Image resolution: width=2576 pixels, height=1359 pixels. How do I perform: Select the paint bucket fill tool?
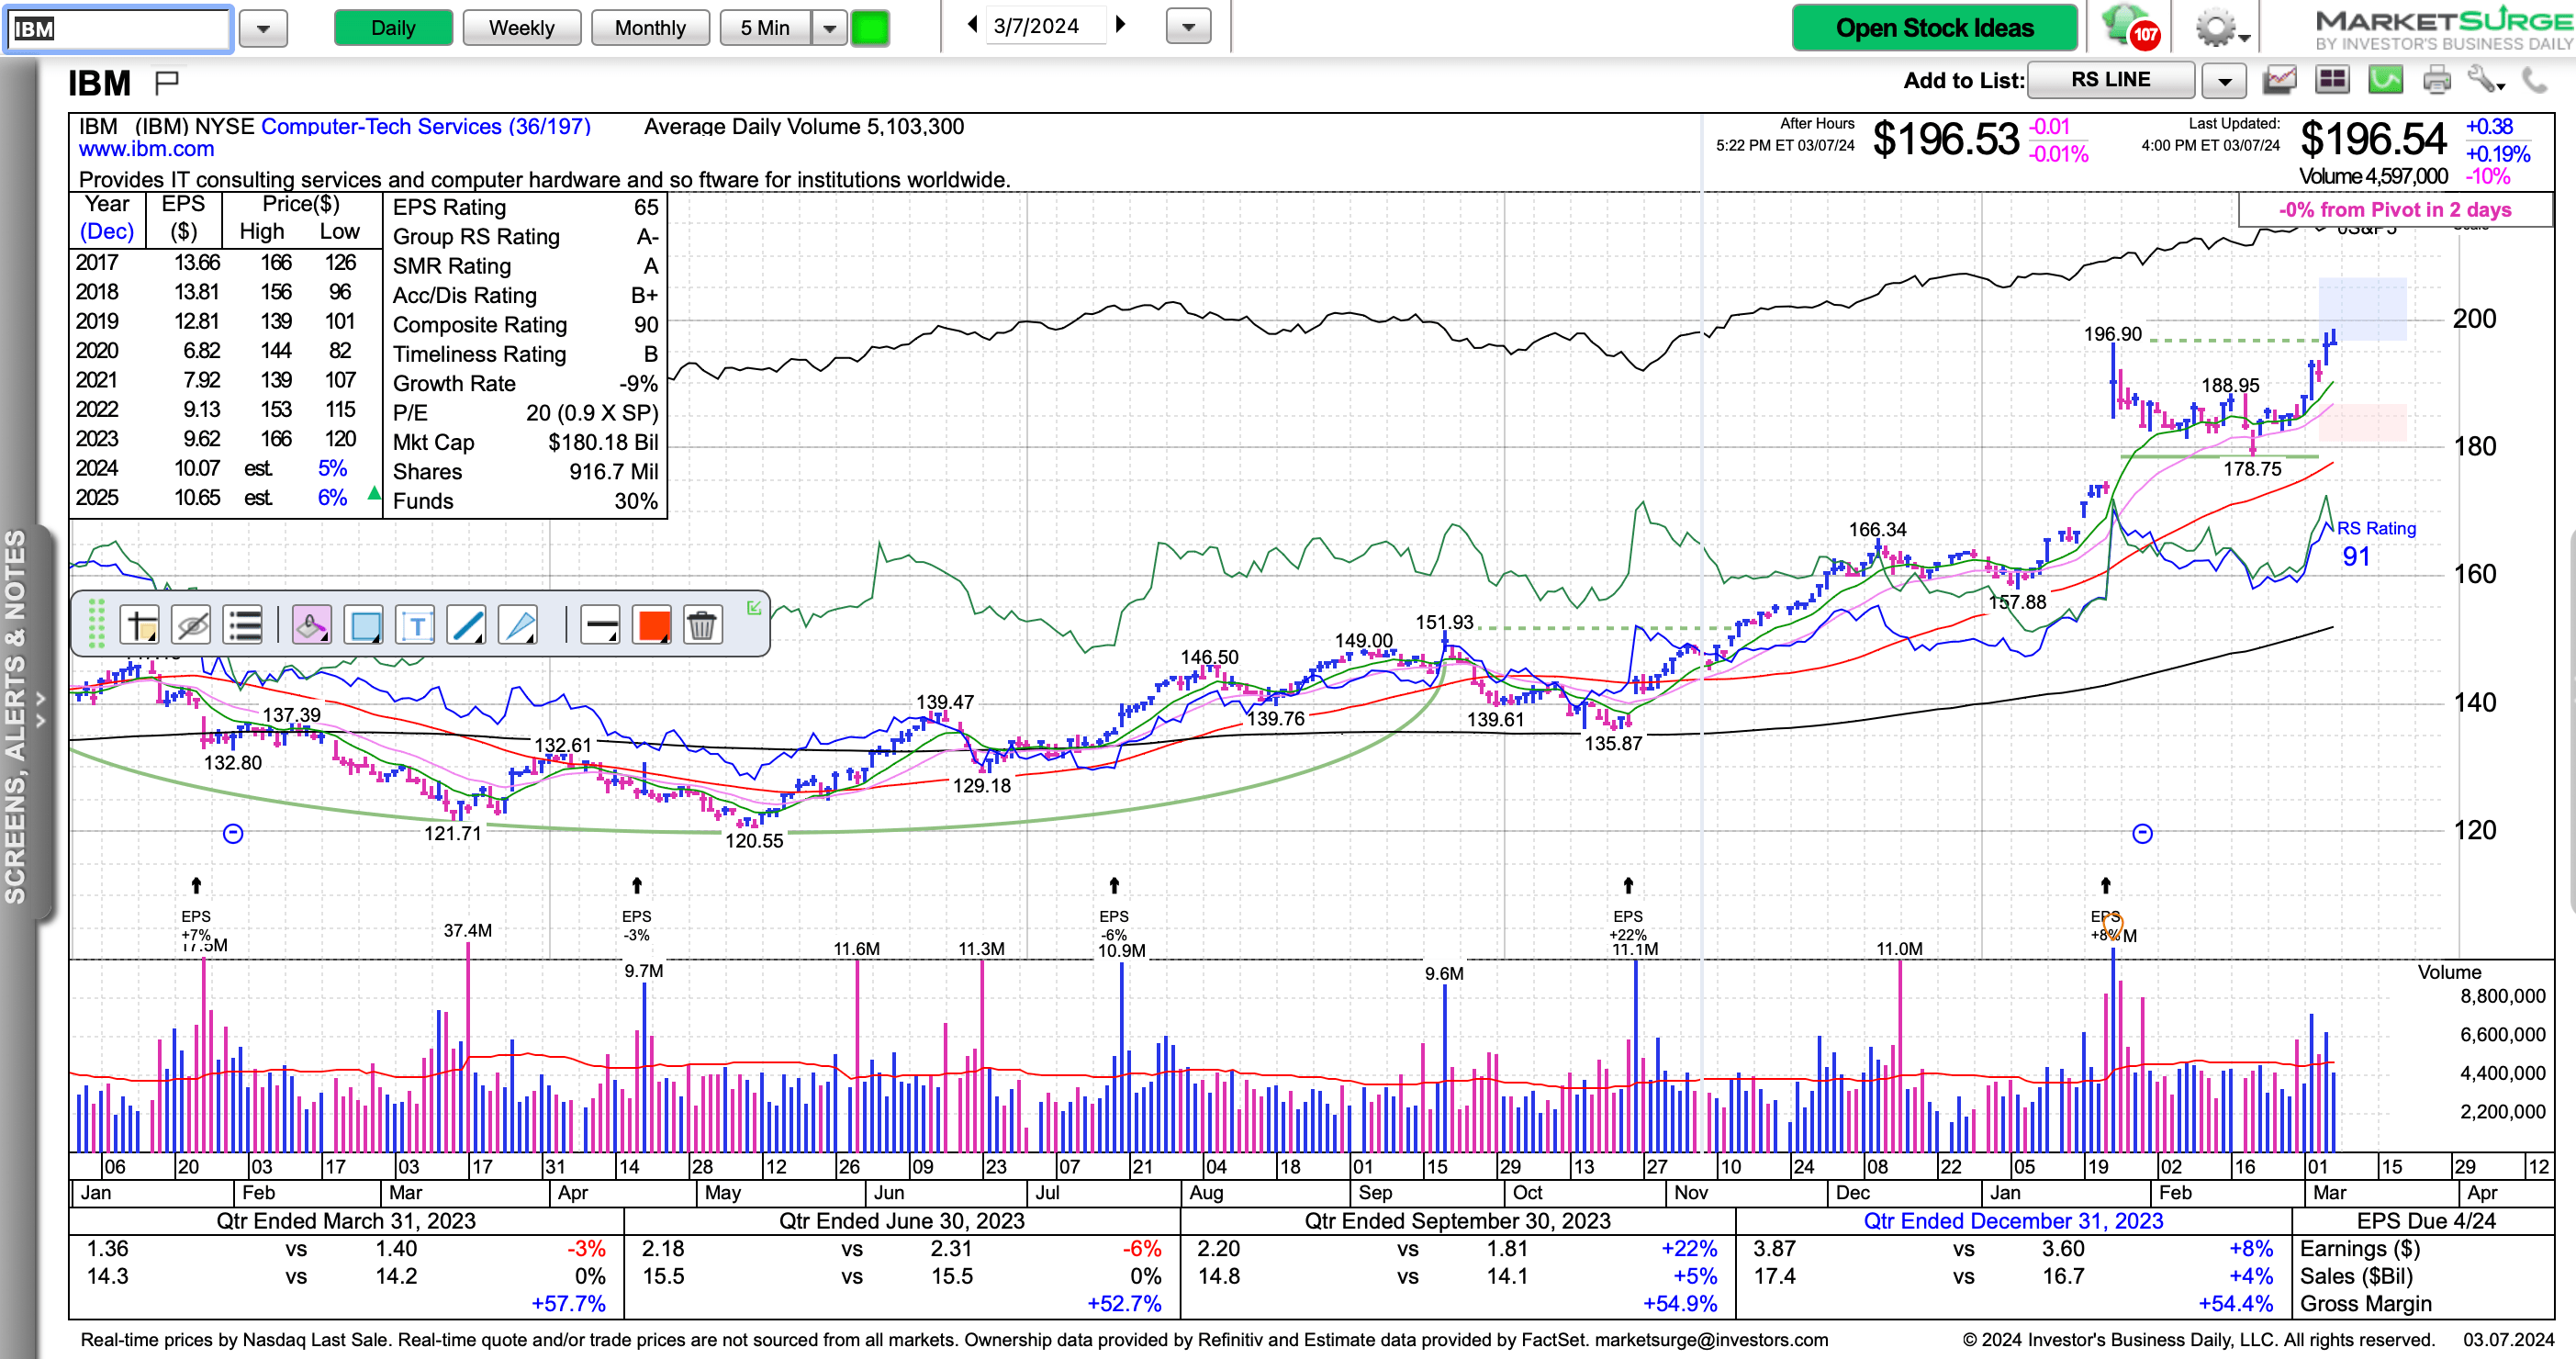pos(312,626)
